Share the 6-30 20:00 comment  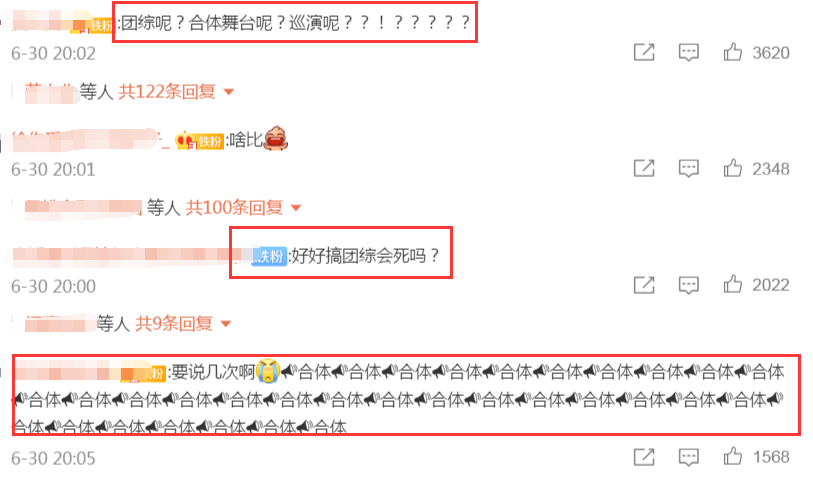click(644, 285)
